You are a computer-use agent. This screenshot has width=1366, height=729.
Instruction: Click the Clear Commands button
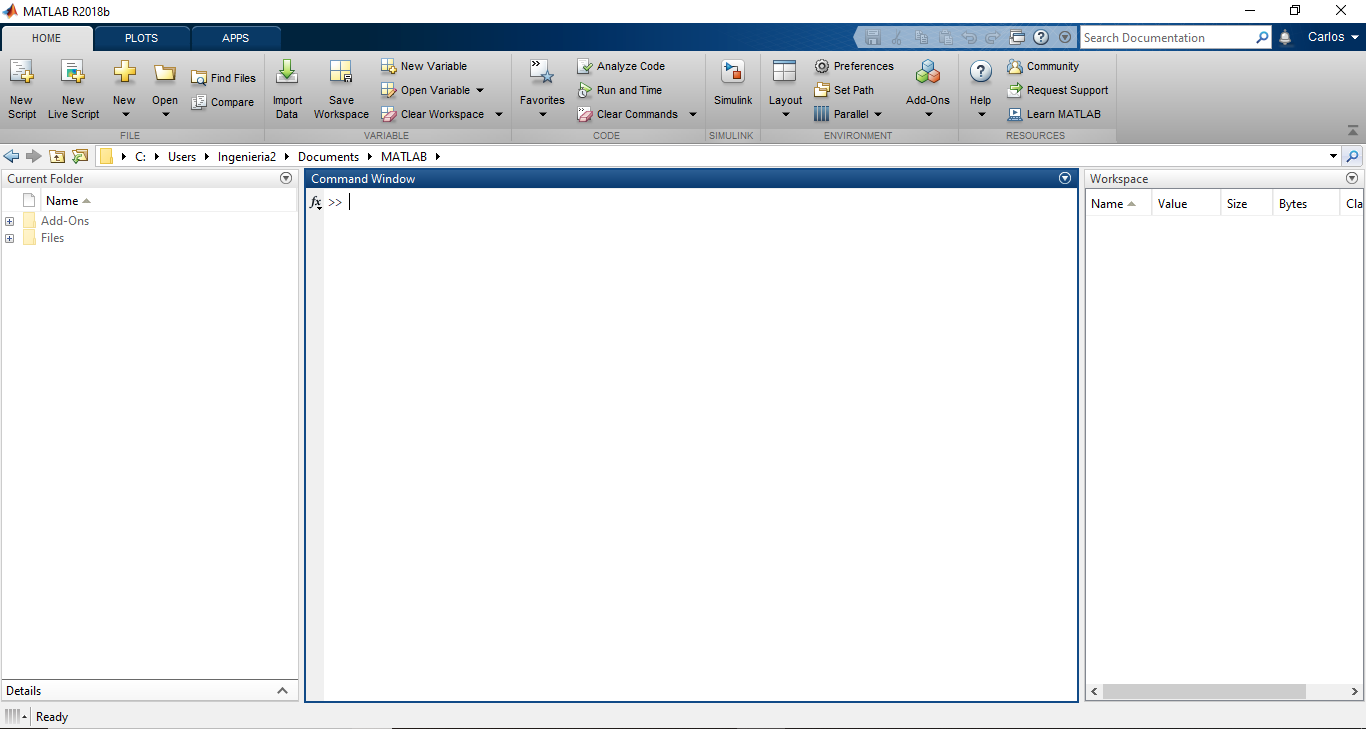(627, 114)
